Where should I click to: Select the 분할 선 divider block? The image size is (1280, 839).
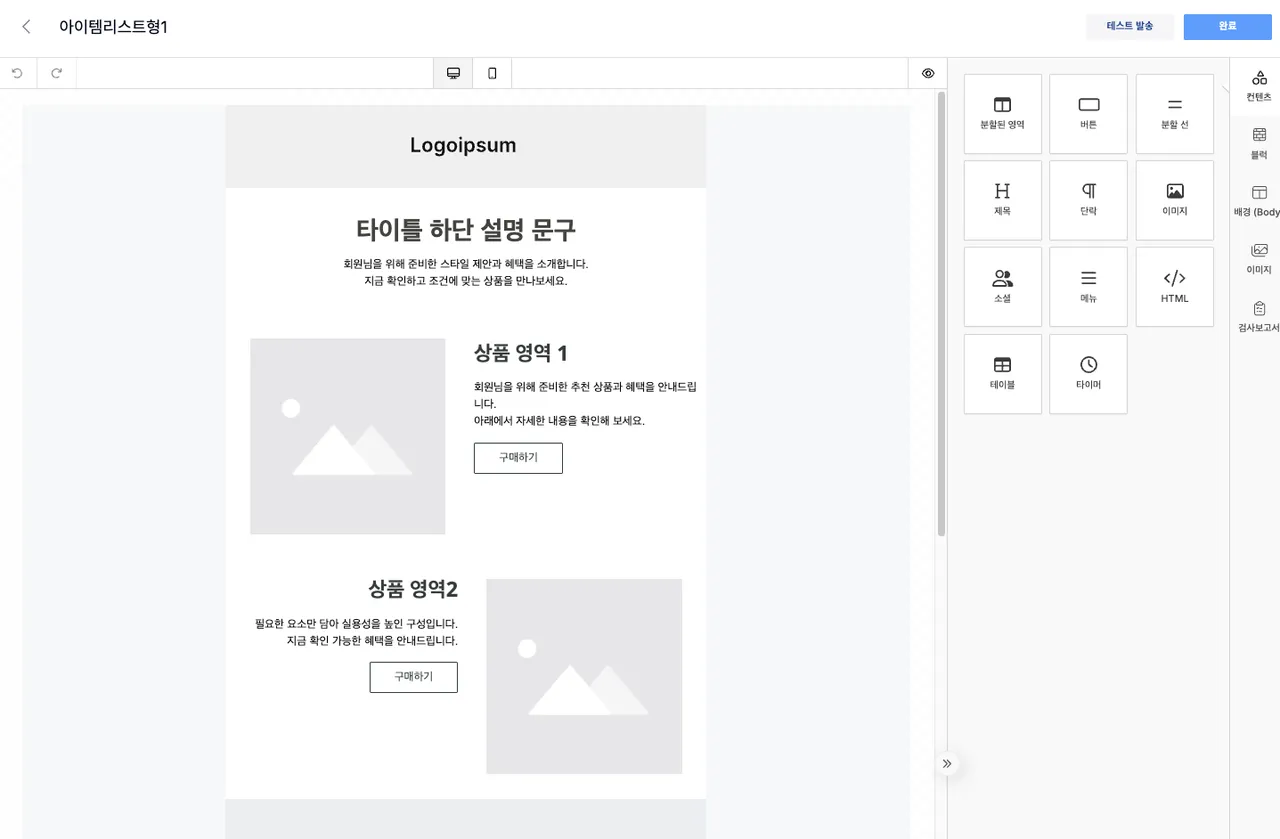(x=1174, y=113)
